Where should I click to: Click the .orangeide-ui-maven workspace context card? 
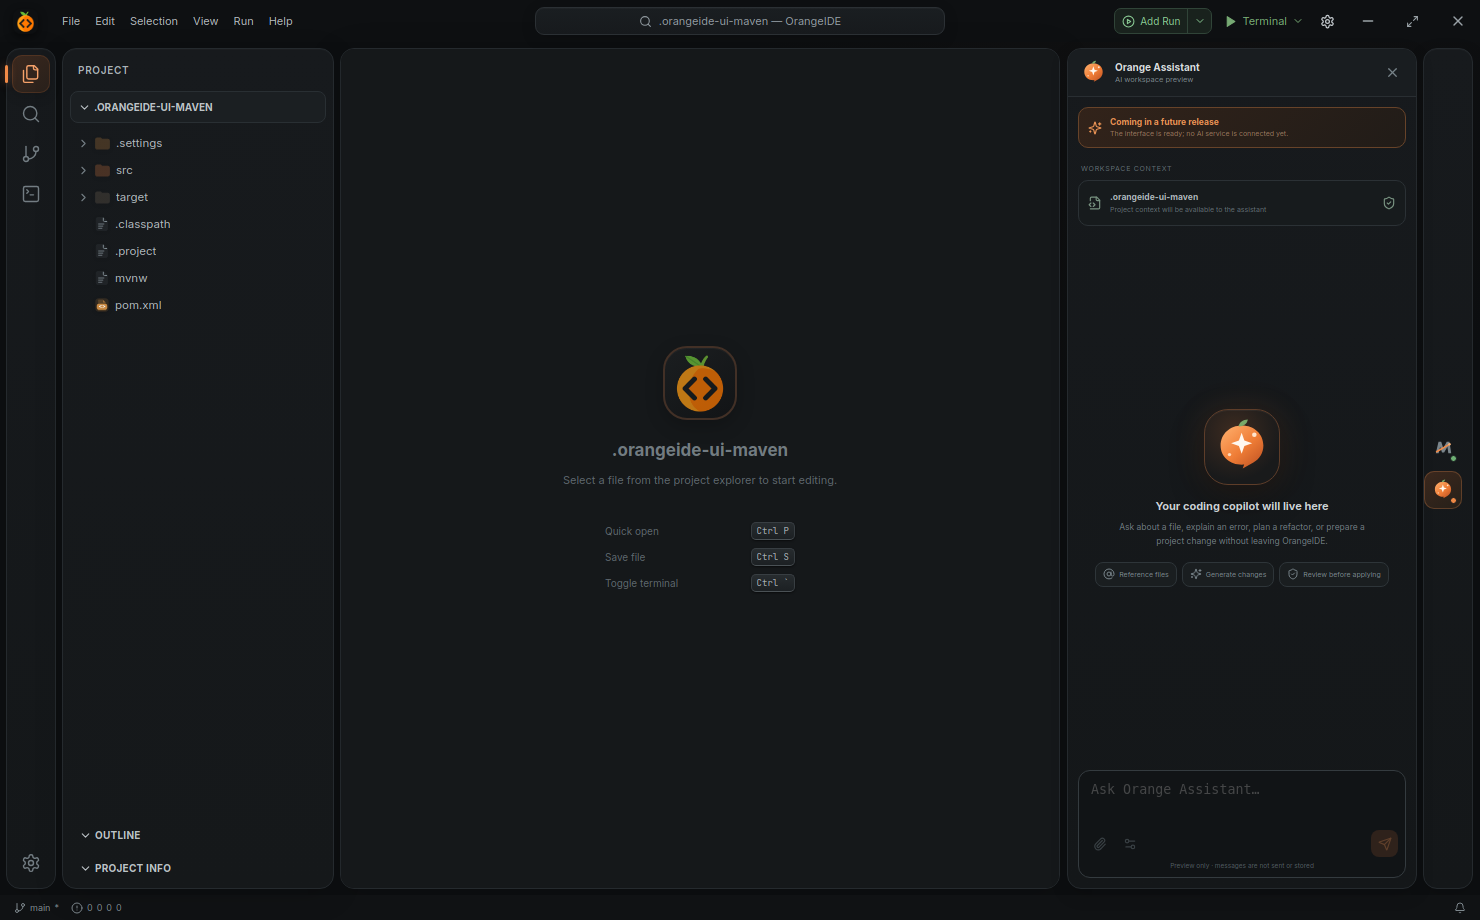click(1242, 203)
